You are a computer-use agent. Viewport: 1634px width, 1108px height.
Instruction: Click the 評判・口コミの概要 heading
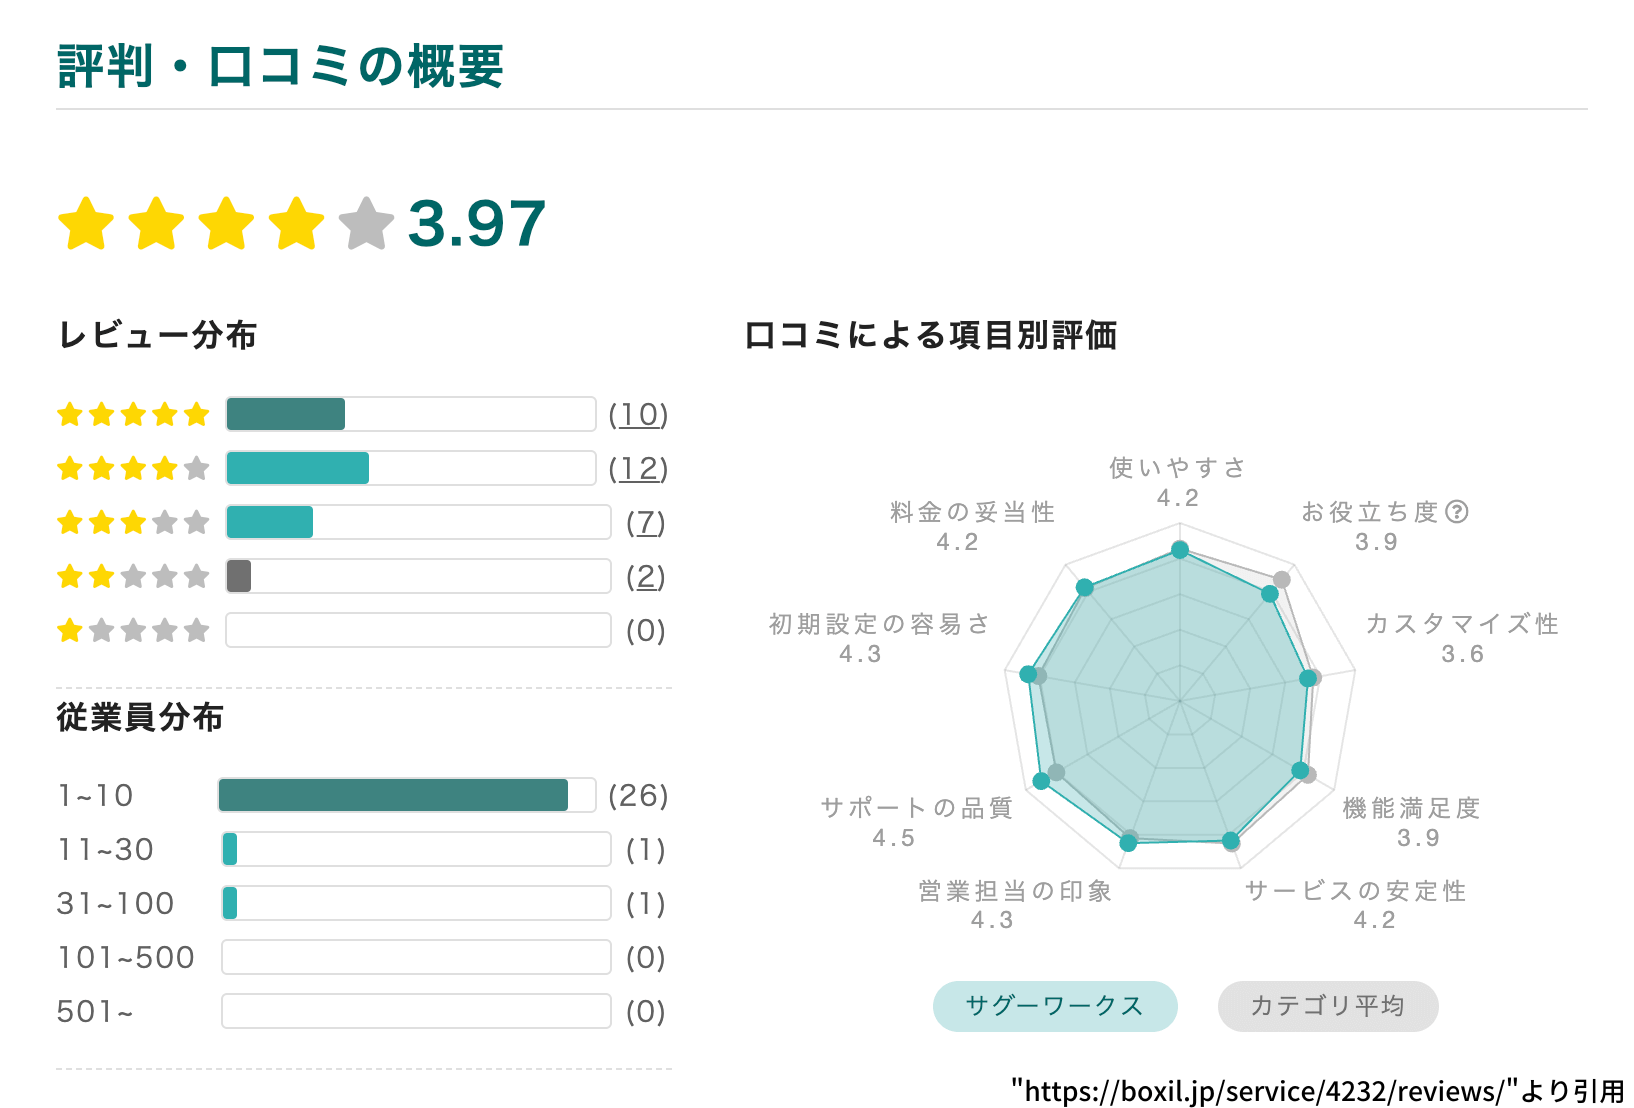281,67
